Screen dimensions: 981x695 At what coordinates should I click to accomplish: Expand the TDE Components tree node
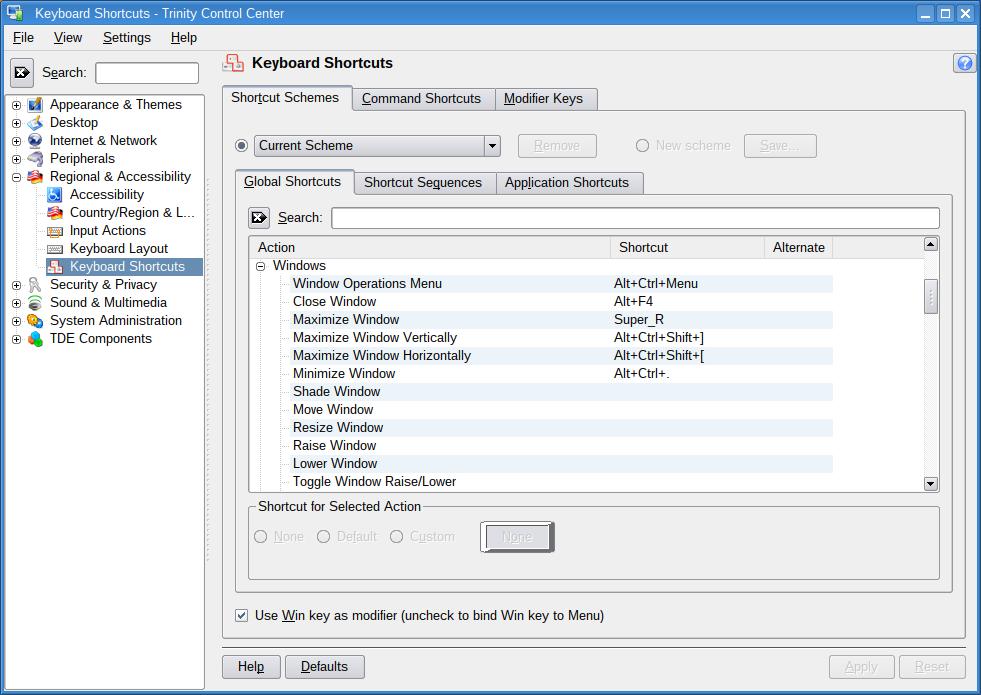pyautogui.click(x=16, y=340)
